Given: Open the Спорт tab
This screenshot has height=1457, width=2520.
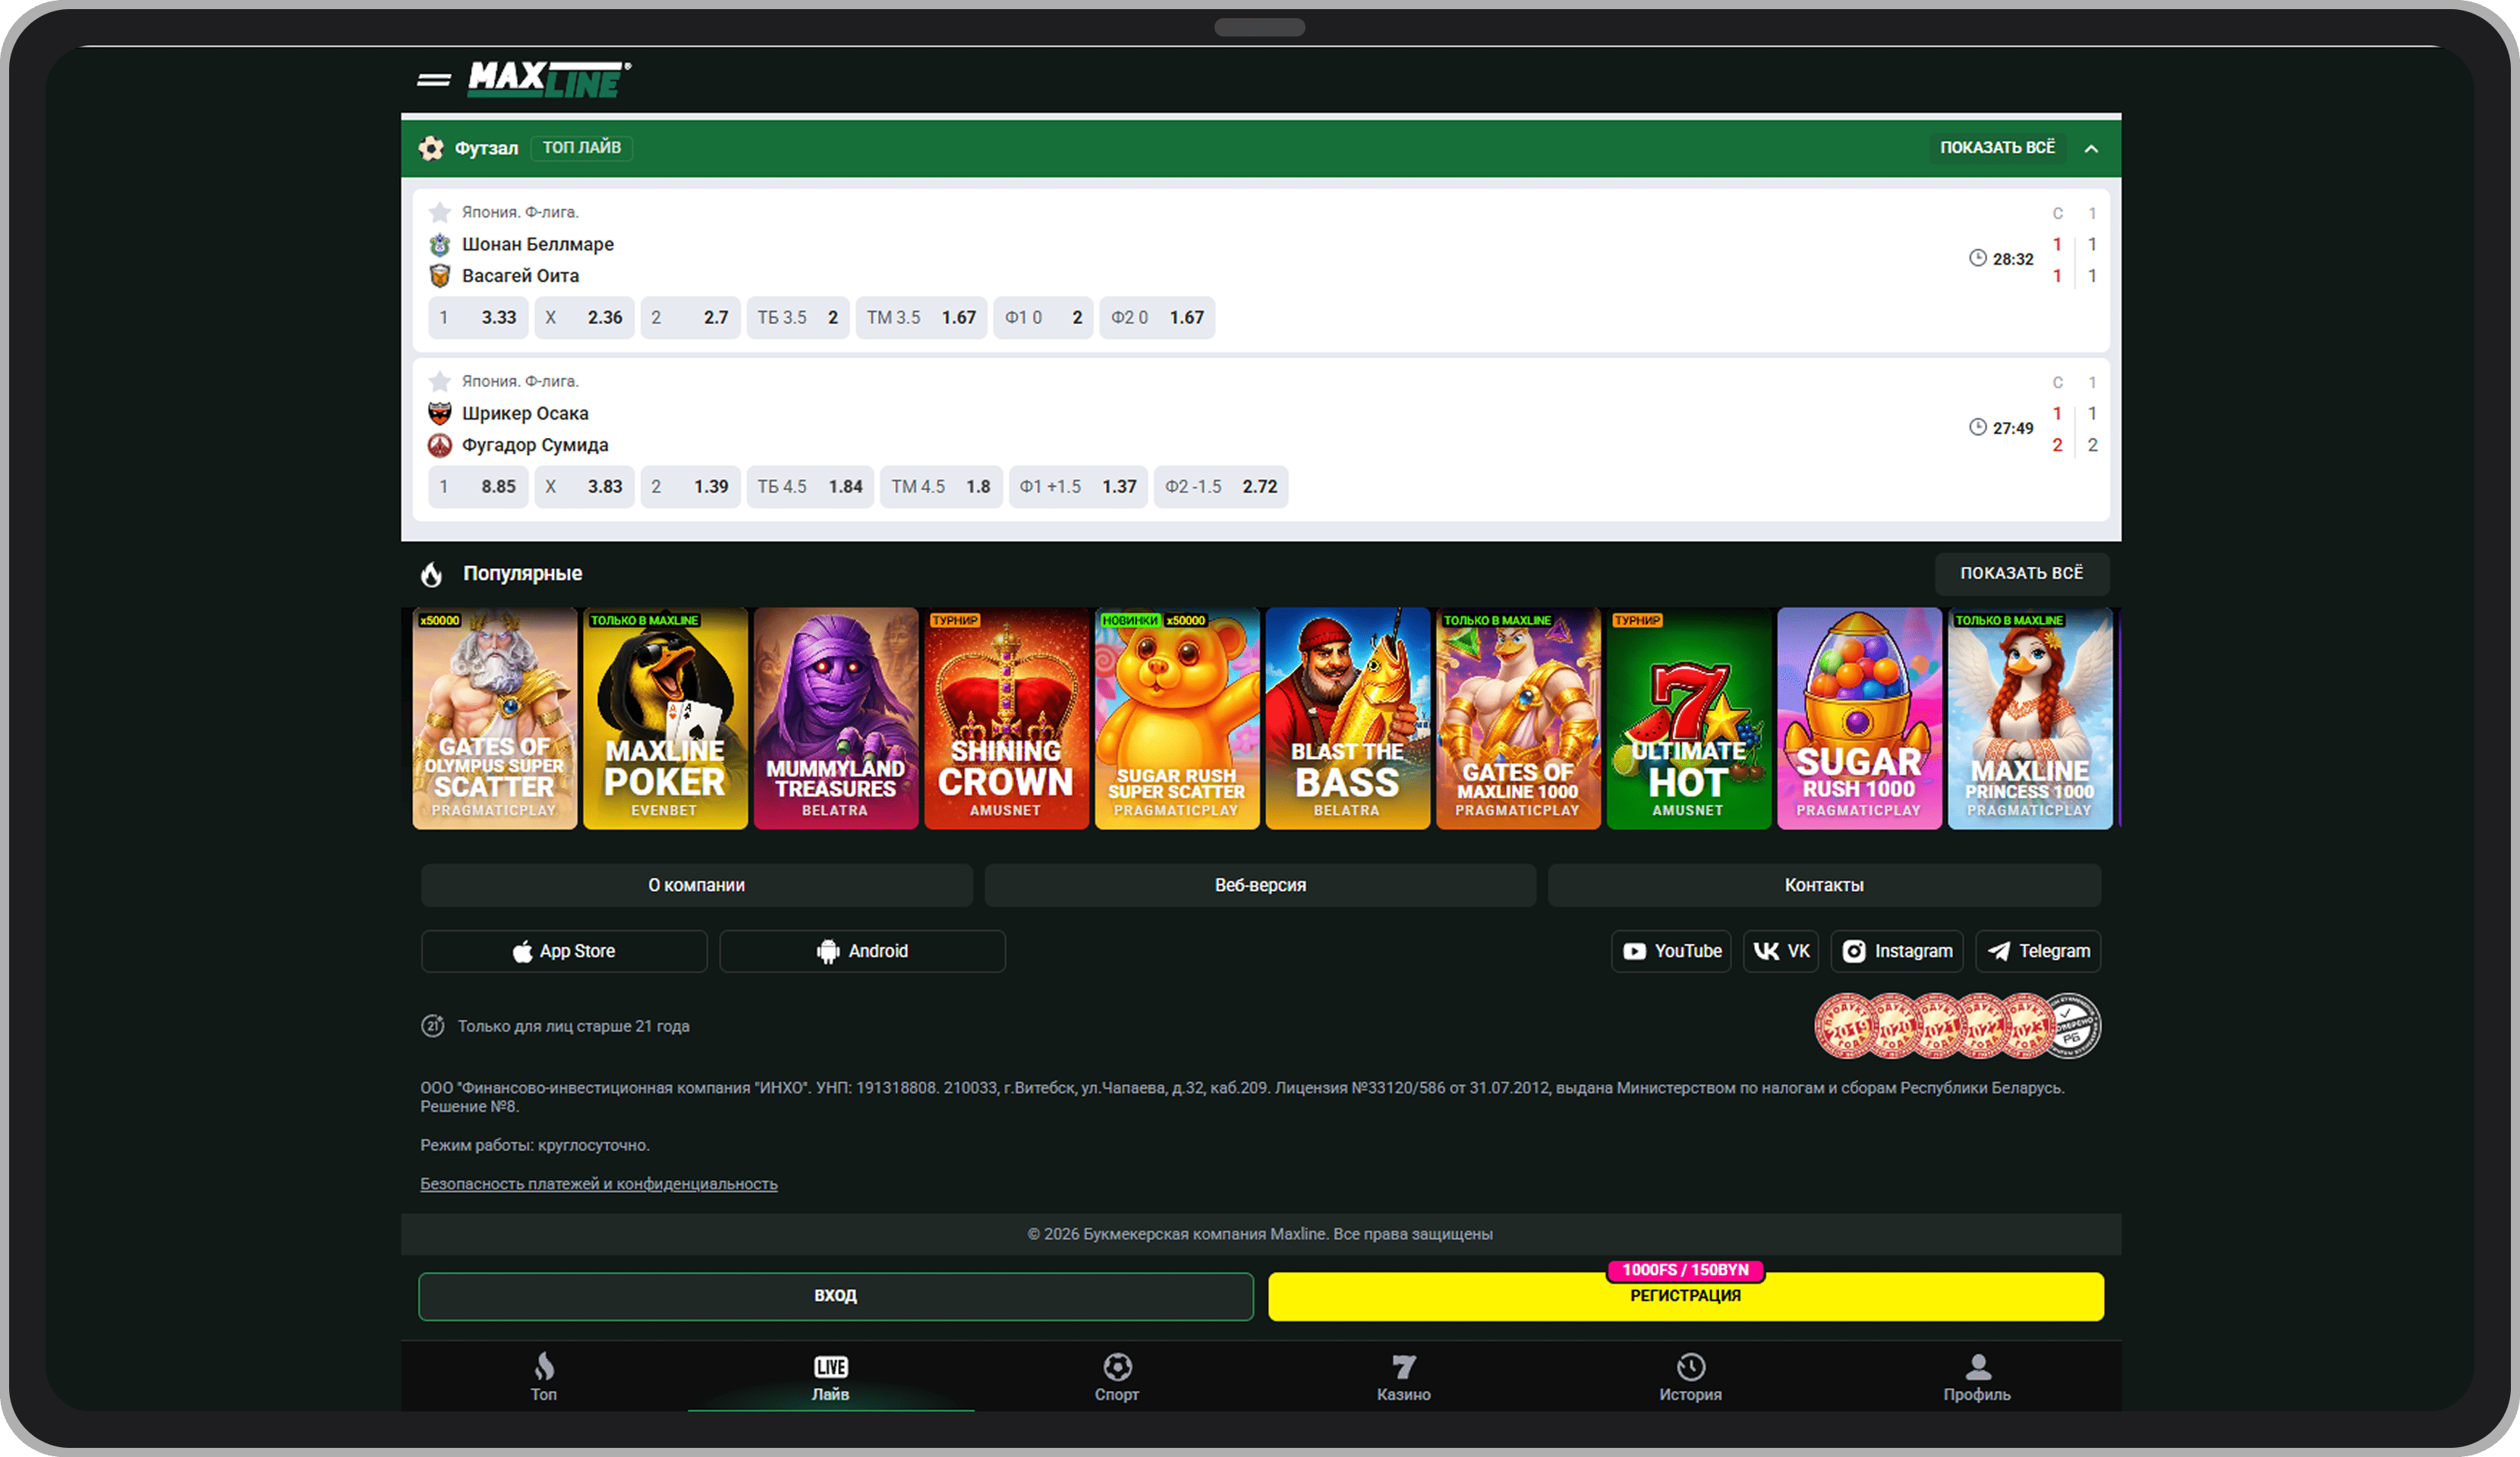Looking at the screenshot, I should point(1117,1377).
